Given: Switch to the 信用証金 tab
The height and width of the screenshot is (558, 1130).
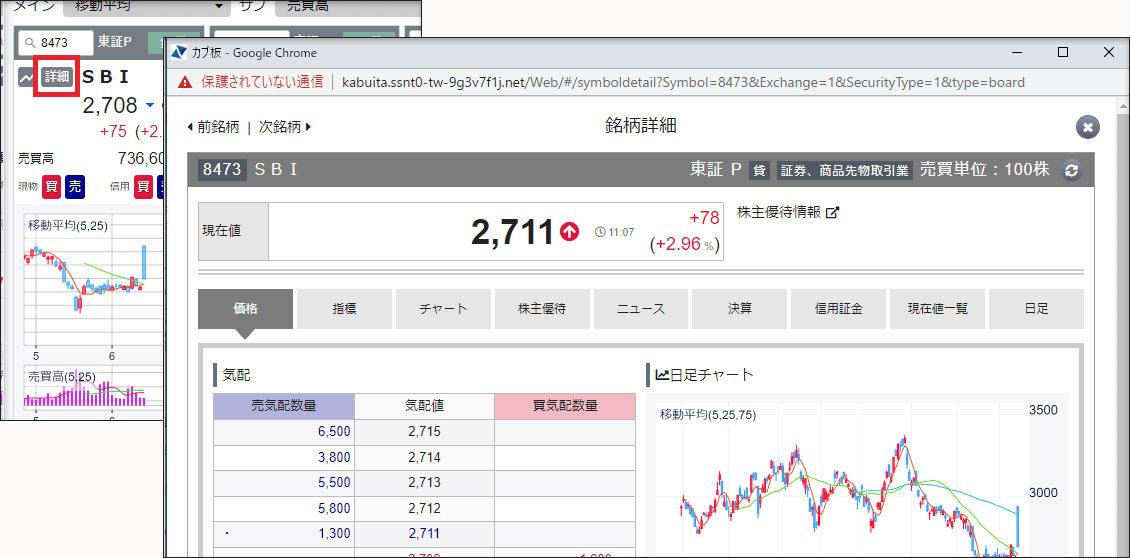Looking at the screenshot, I should click(x=838, y=309).
